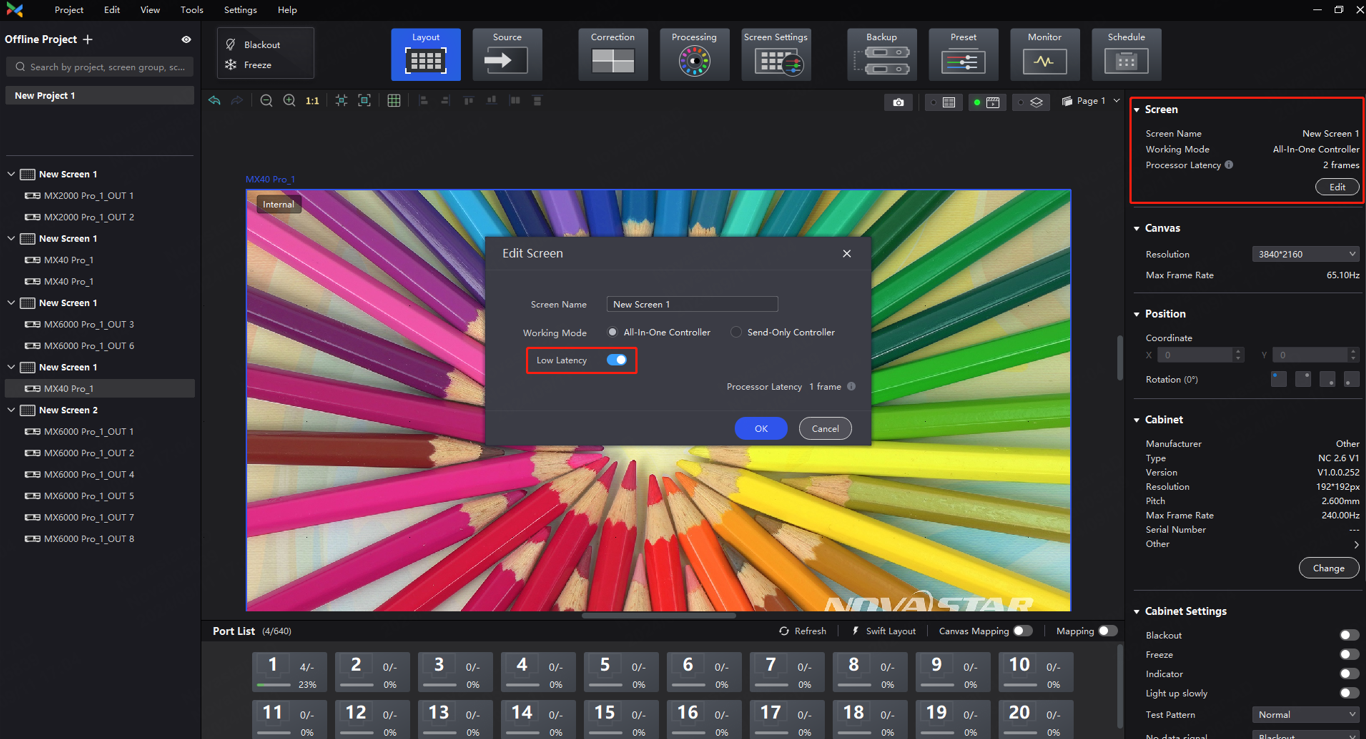Collapse the Canvas section
This screenshot has height=739, width=1366.
coord(1137,228)
